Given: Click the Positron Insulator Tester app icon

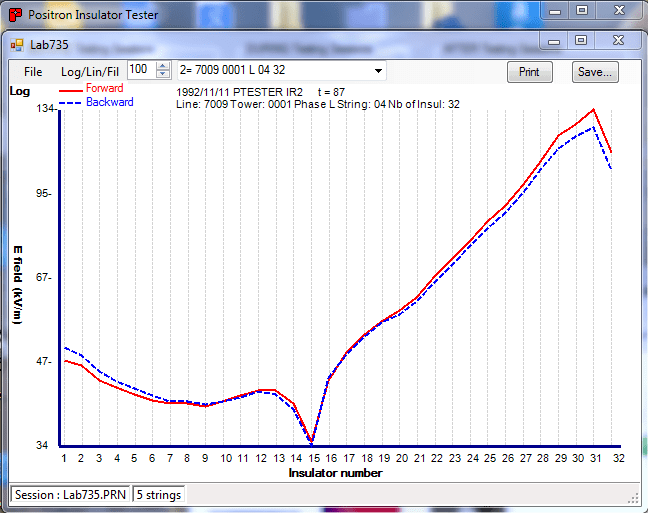Looking at the screenshot, I should [x=15, y=14].
